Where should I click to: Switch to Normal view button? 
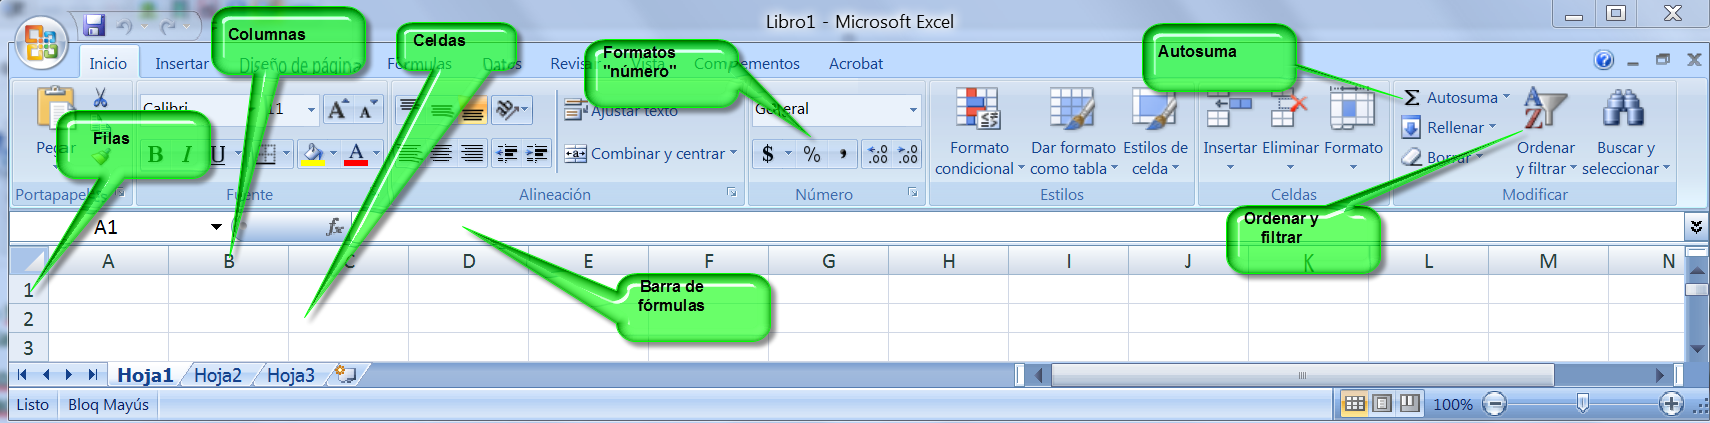click(x=1355, y=404)
